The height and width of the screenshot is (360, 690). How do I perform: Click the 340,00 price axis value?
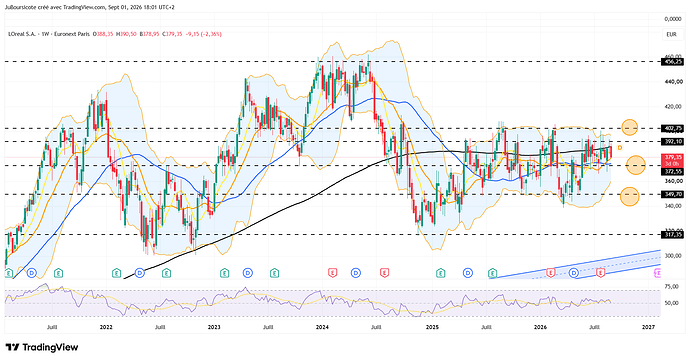[x=674, y=206]
